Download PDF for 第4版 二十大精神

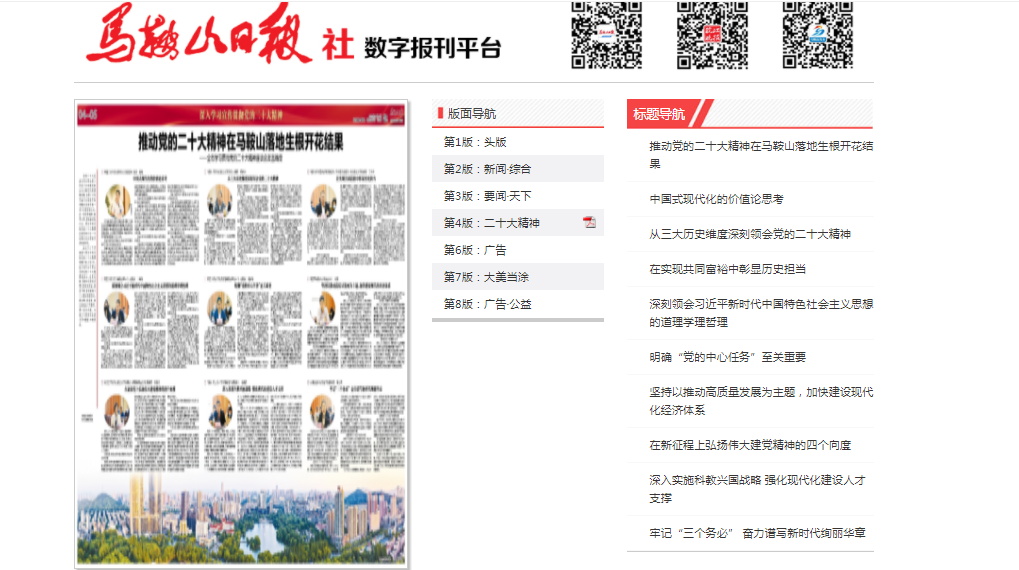tap(590, 223)
